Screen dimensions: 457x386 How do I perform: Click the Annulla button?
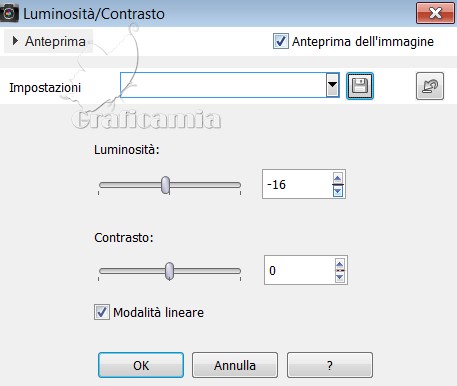point(235,365)
